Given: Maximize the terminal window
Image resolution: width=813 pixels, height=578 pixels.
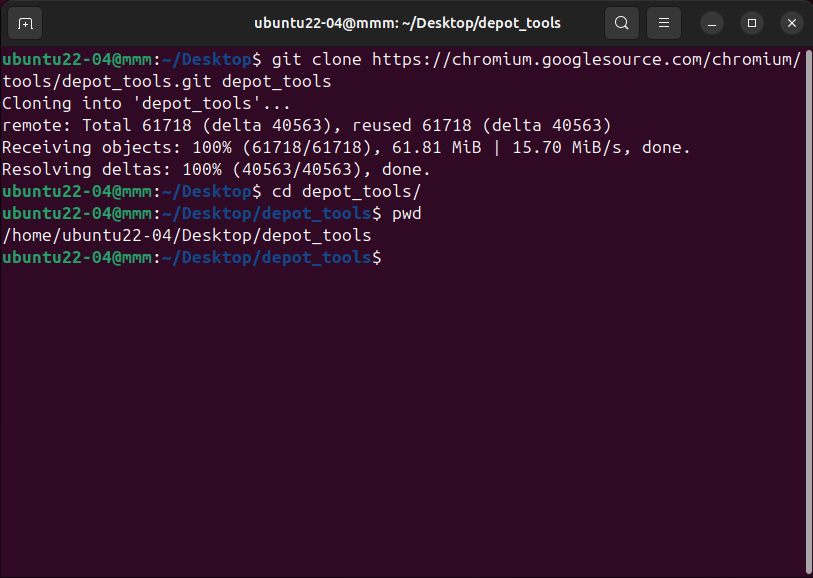Looking at the screenshot, I should pyautogui.click(x=752, y=23).
